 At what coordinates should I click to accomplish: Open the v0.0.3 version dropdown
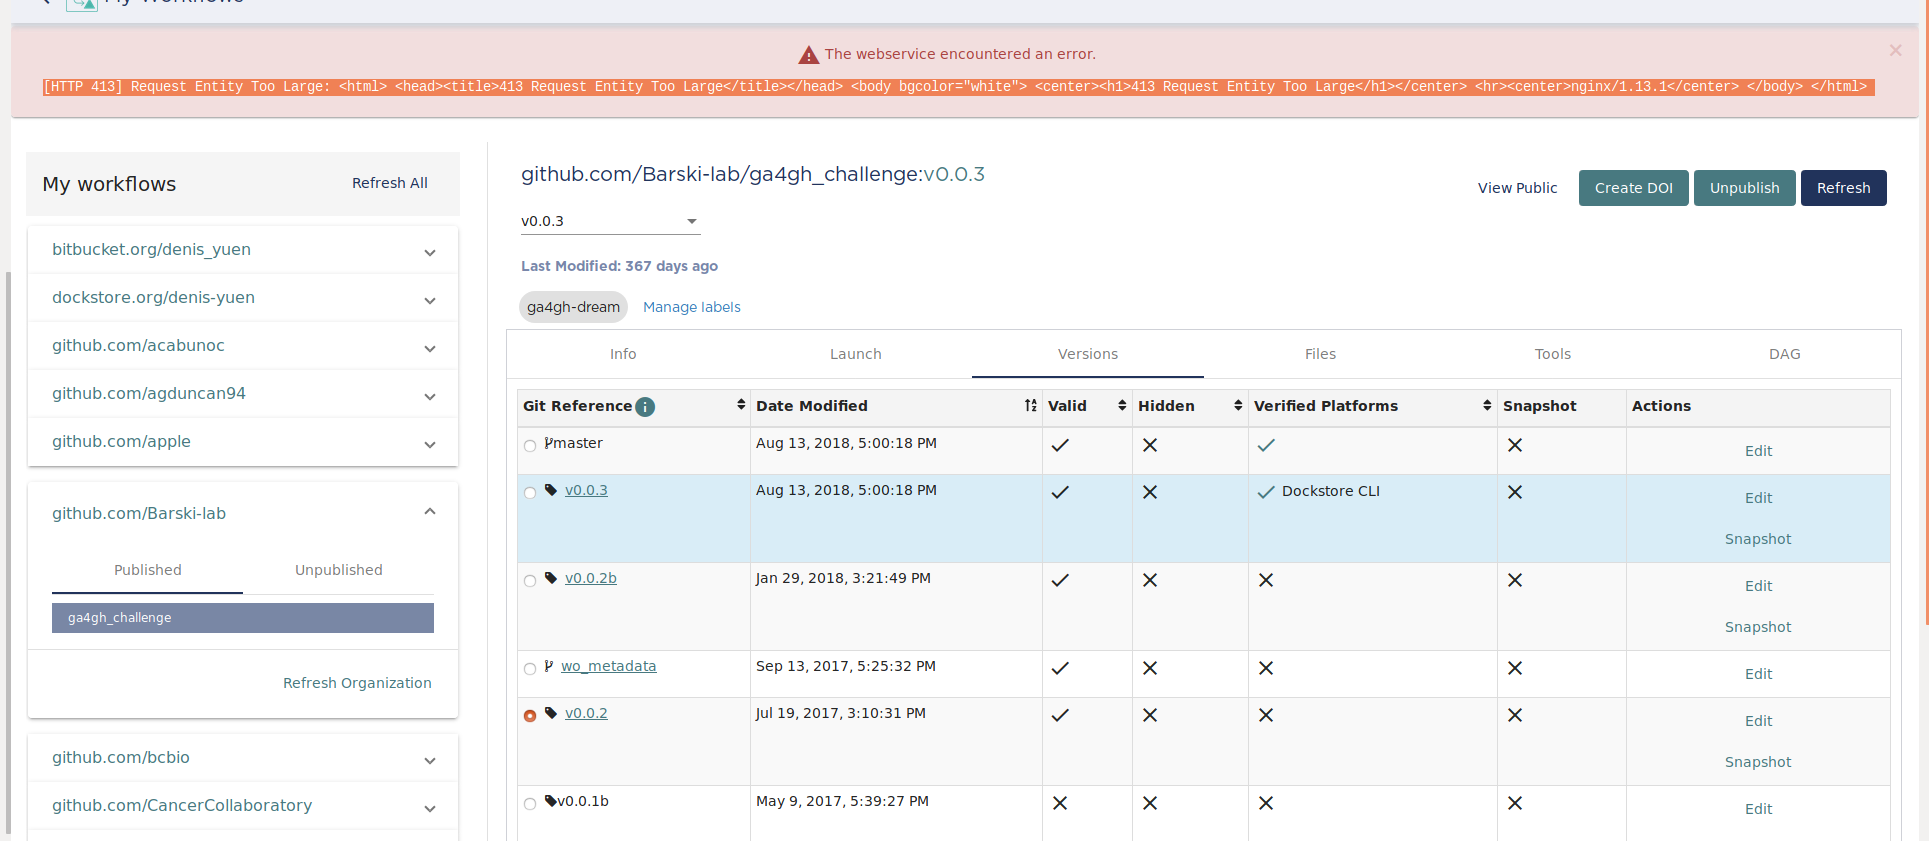pyautogui.click(x=610, y=221)
